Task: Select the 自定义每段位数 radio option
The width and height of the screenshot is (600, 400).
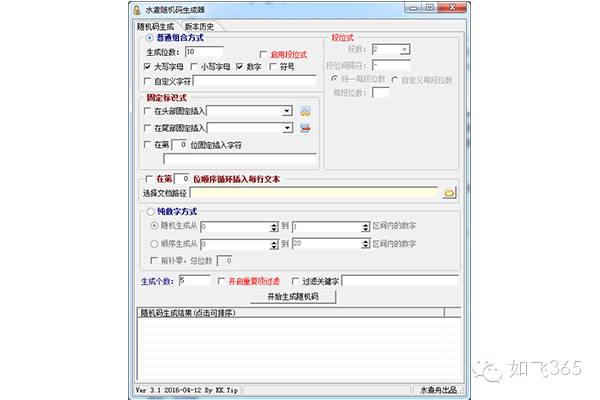Action: 395,80
